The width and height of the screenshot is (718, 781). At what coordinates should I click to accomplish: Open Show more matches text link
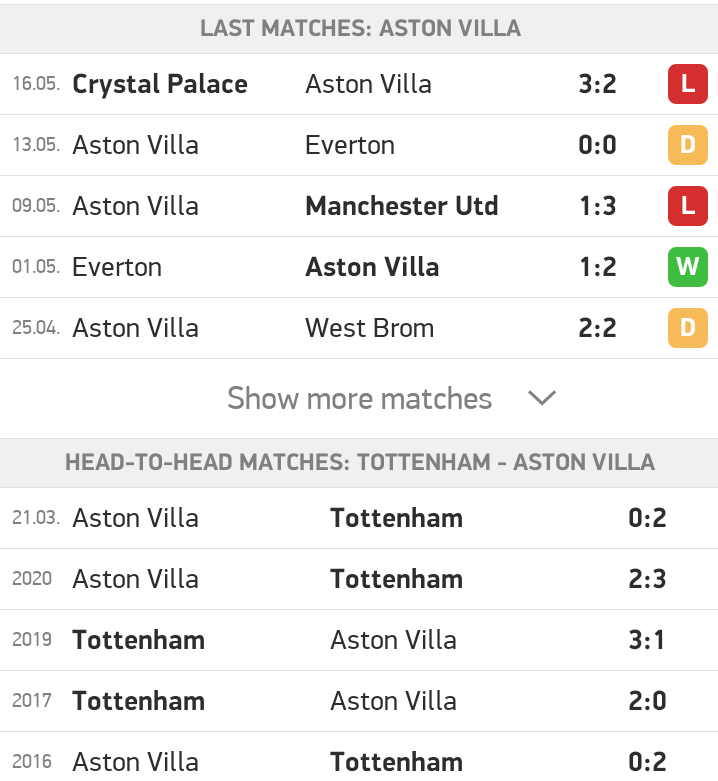coord(359,398)
